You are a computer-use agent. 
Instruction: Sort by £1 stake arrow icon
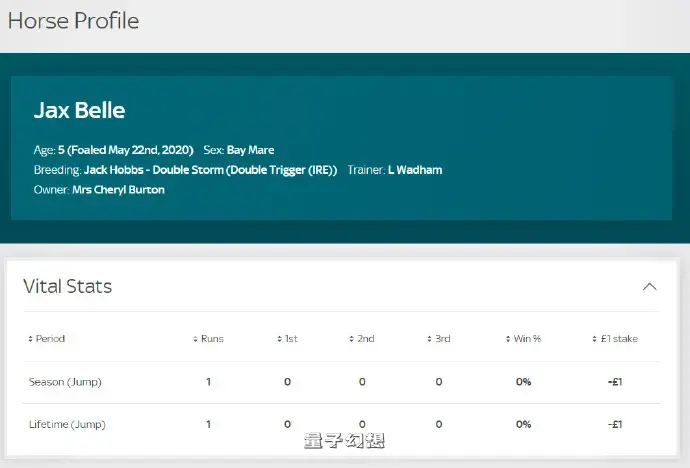594,339
